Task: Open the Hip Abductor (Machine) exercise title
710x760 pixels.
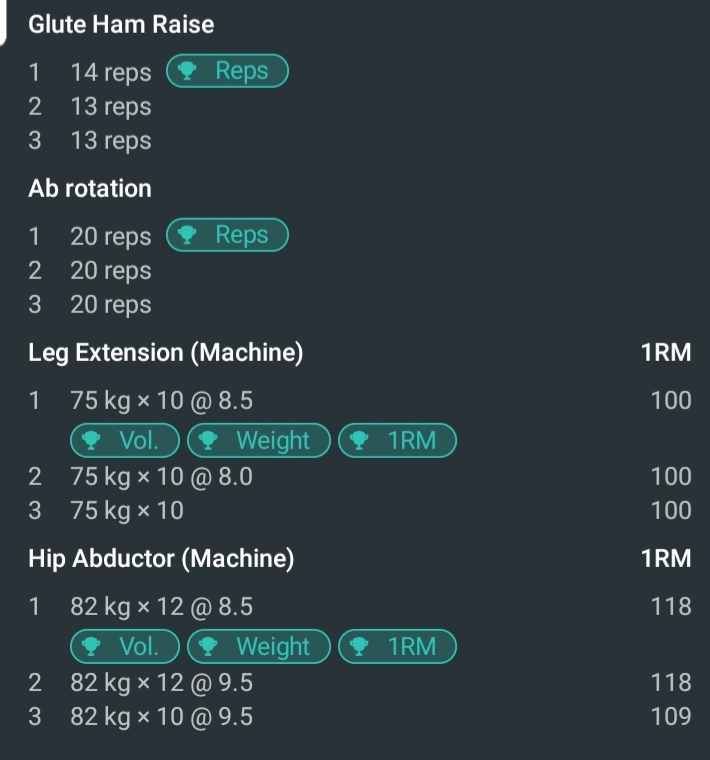Action: tap(161, 559)
